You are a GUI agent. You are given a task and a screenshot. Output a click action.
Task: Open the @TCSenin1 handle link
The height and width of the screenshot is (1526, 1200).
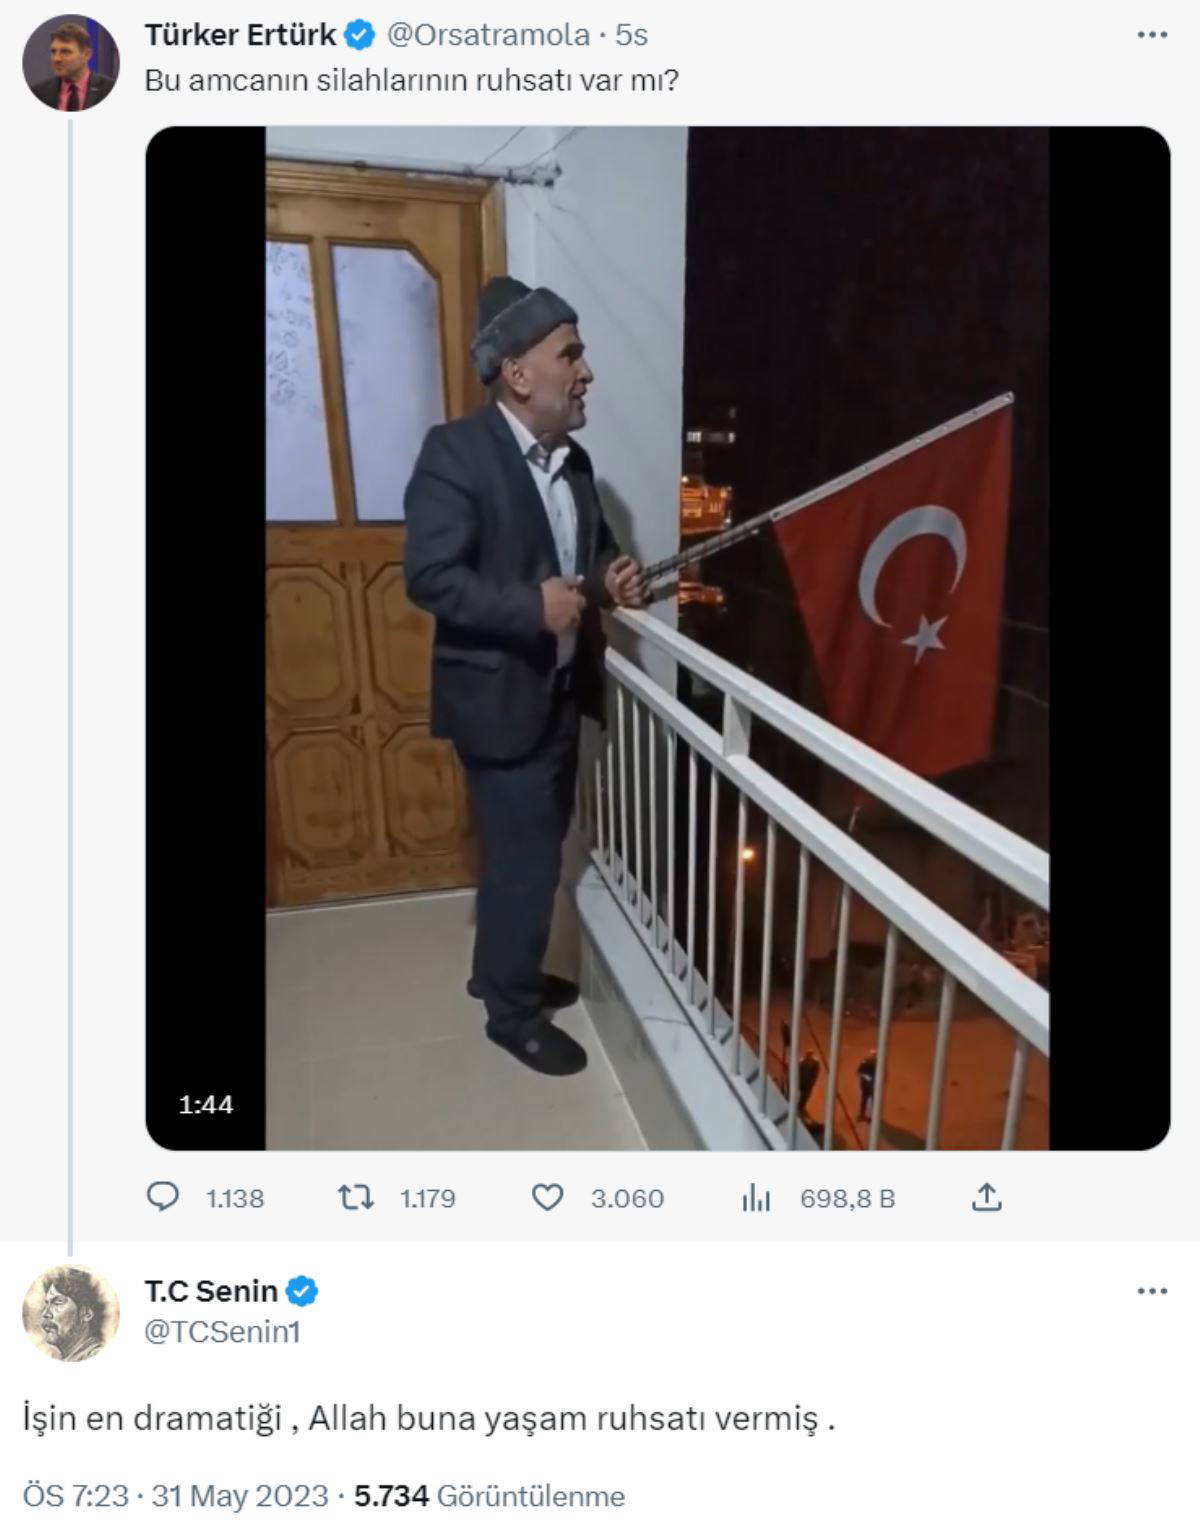pyautogui.click(x=223, y=1332)
